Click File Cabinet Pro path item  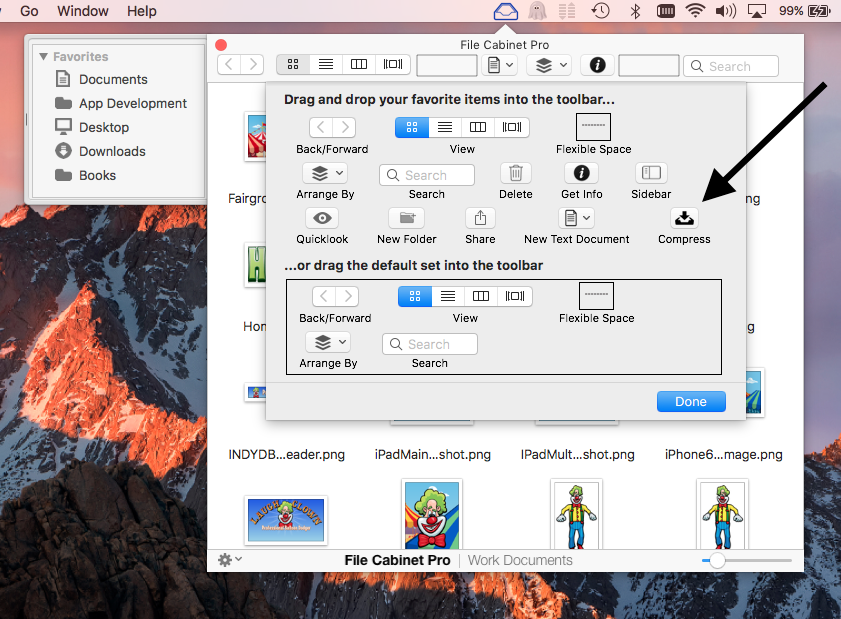pyautogui.click(x=397, y=560)
